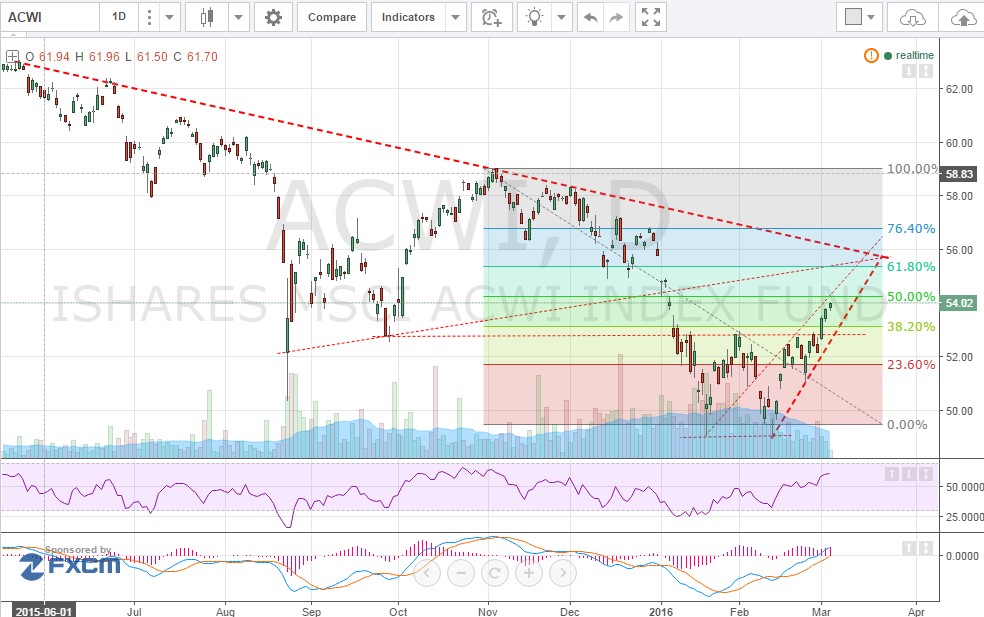This screenshot has width=984, height=617.
Task: Click the Compare button
Action: (x=331, y=17)
